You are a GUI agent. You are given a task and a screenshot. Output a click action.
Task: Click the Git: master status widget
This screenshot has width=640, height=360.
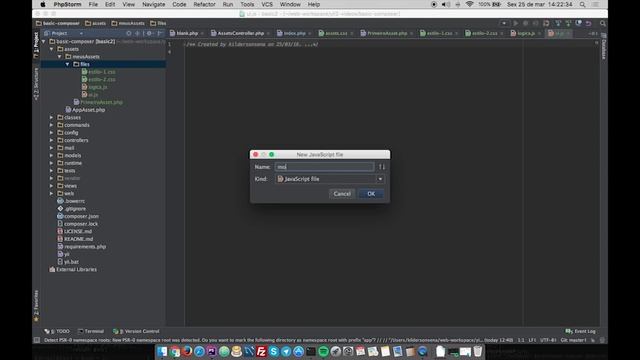point(573,340)
